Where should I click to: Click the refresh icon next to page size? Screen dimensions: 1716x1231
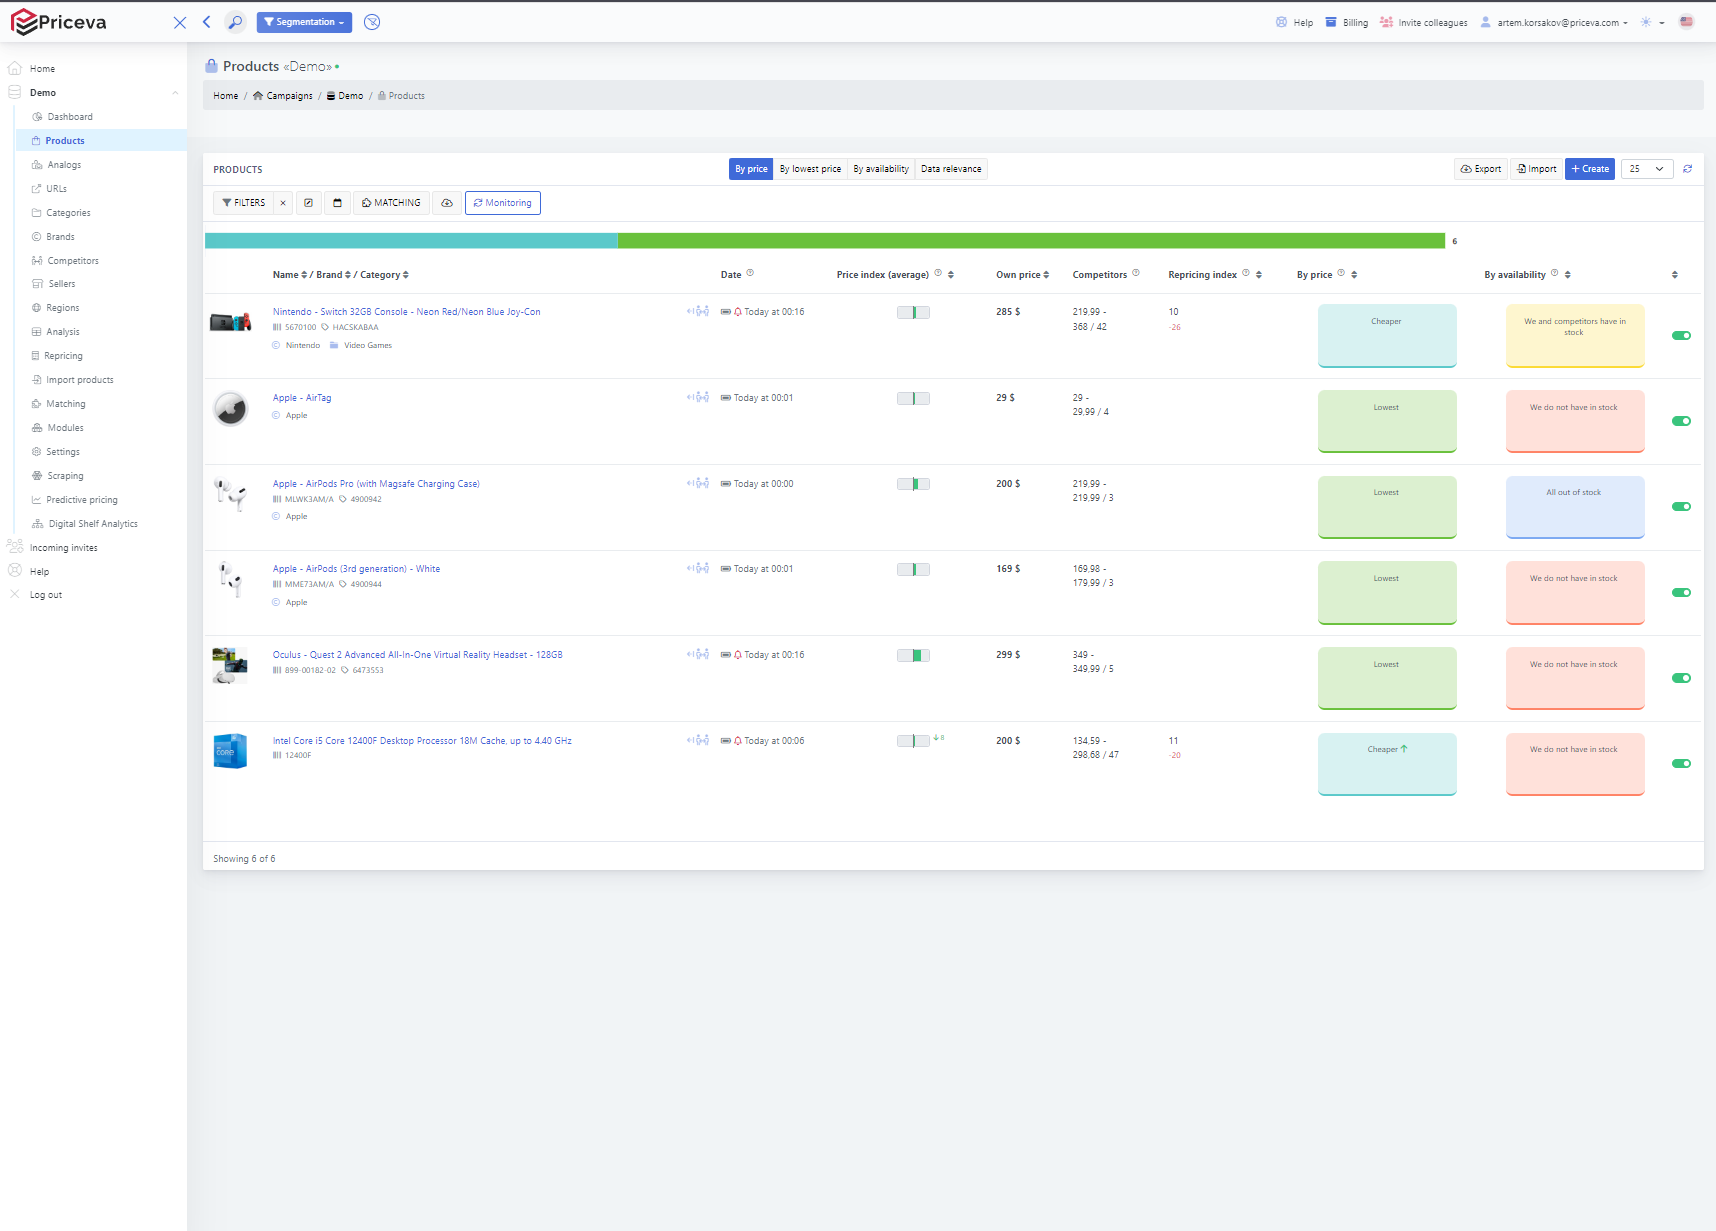pyautogui.click(x=1688, y=169)
